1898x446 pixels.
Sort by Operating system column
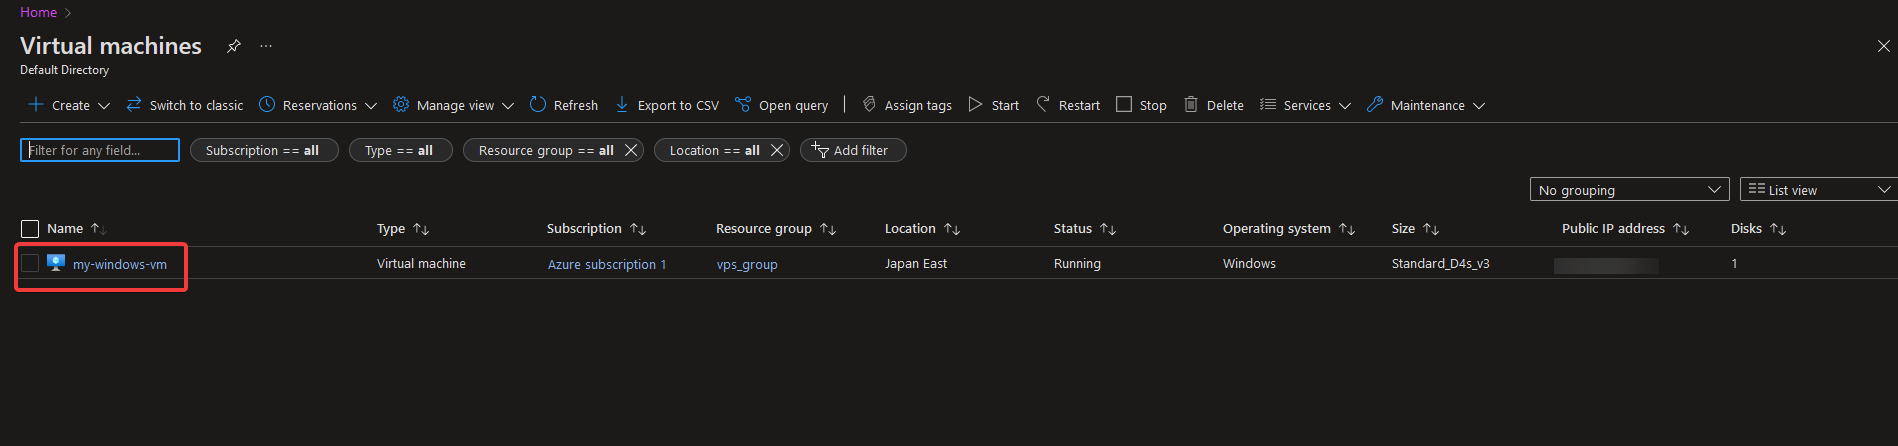(x=1289, y=229)
